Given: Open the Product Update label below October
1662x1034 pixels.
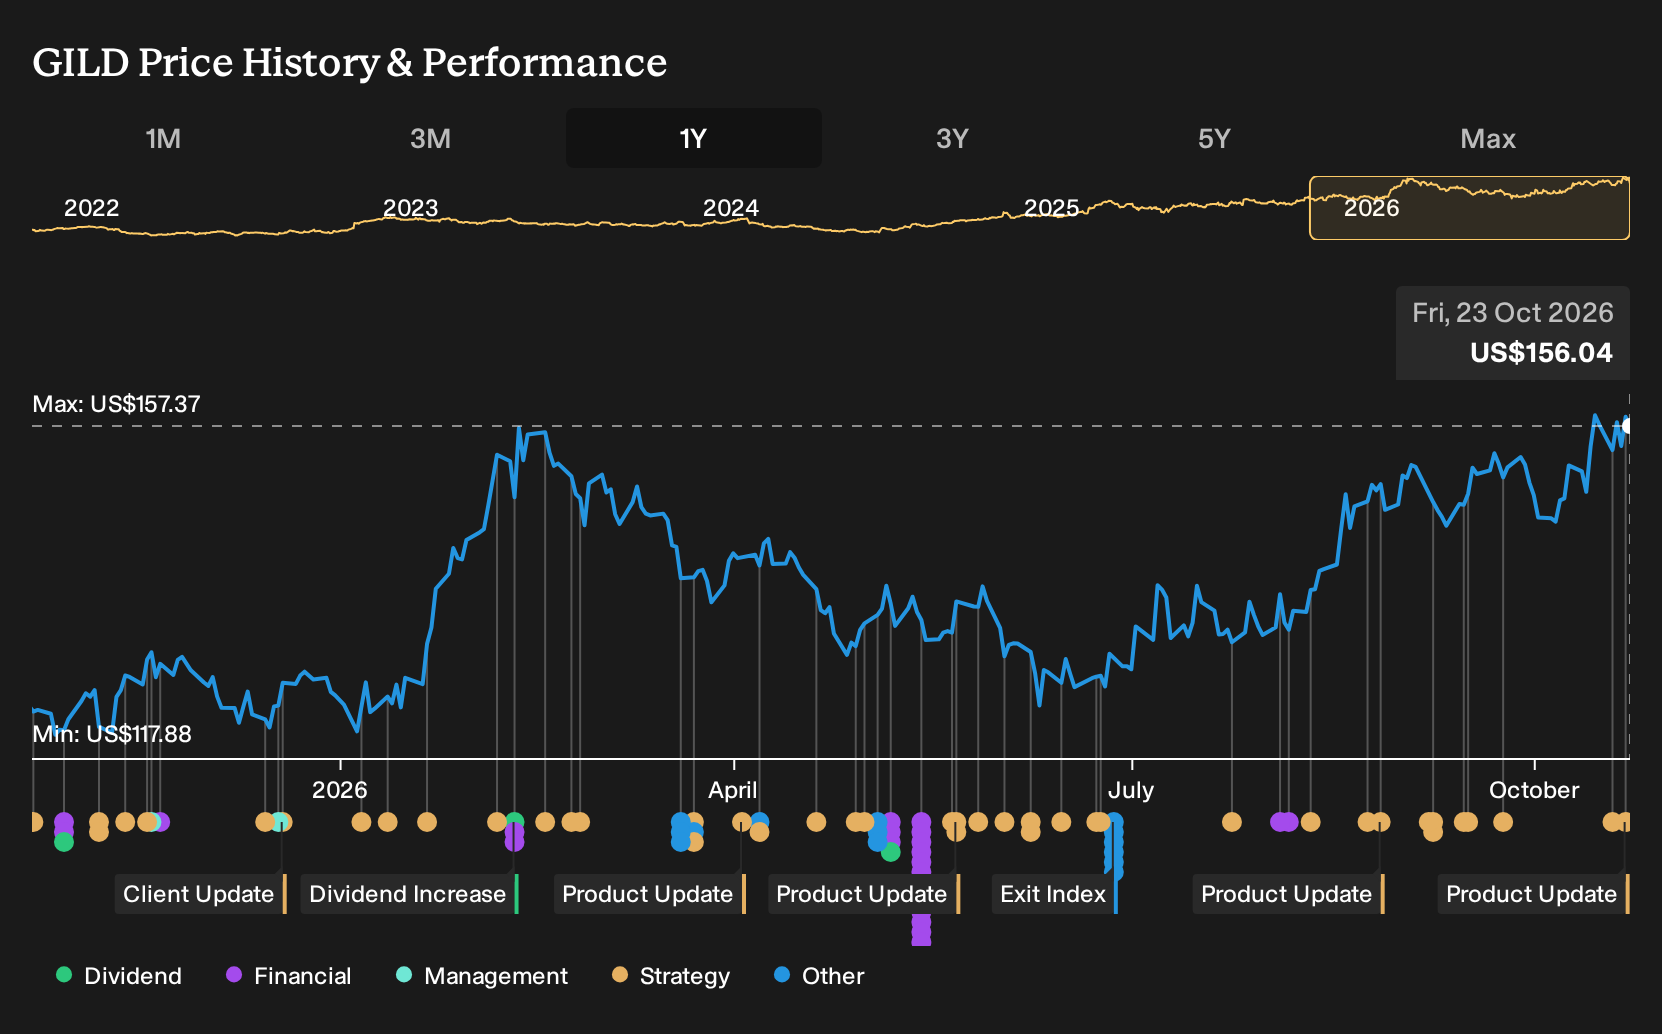Looking at the screenshot, I should pos(1534,894).
